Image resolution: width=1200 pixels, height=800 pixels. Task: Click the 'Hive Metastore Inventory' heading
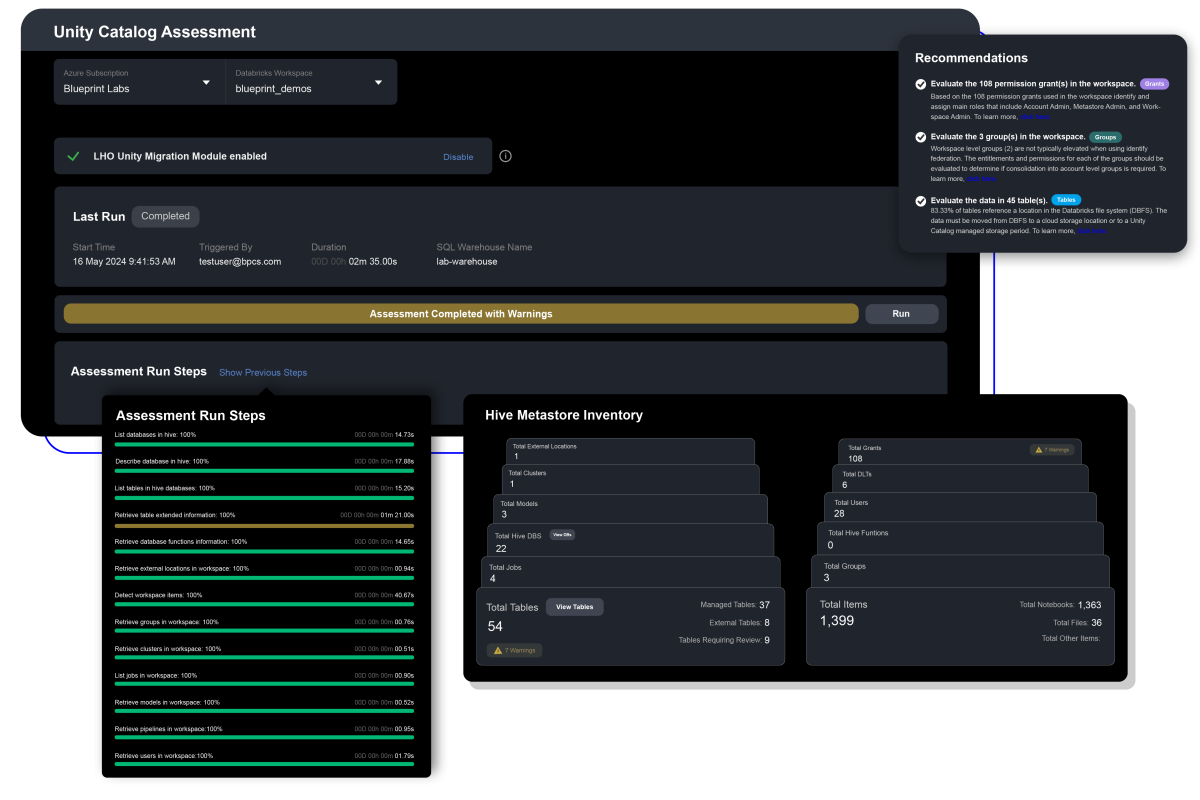click(564, 415)
